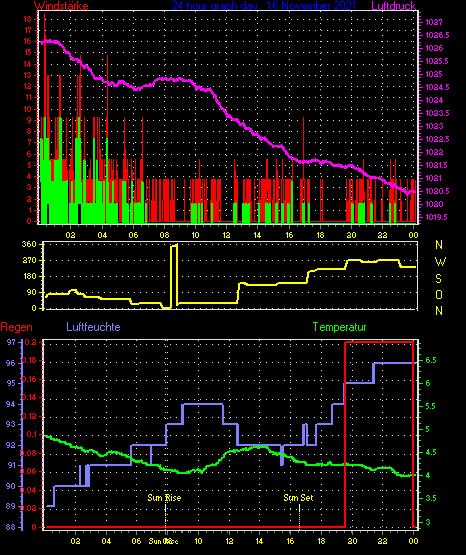Click pressure axis value 1019.5
The height and width of the screenshot is (555, 466).
pyautogui.click(x=437, y=217)
